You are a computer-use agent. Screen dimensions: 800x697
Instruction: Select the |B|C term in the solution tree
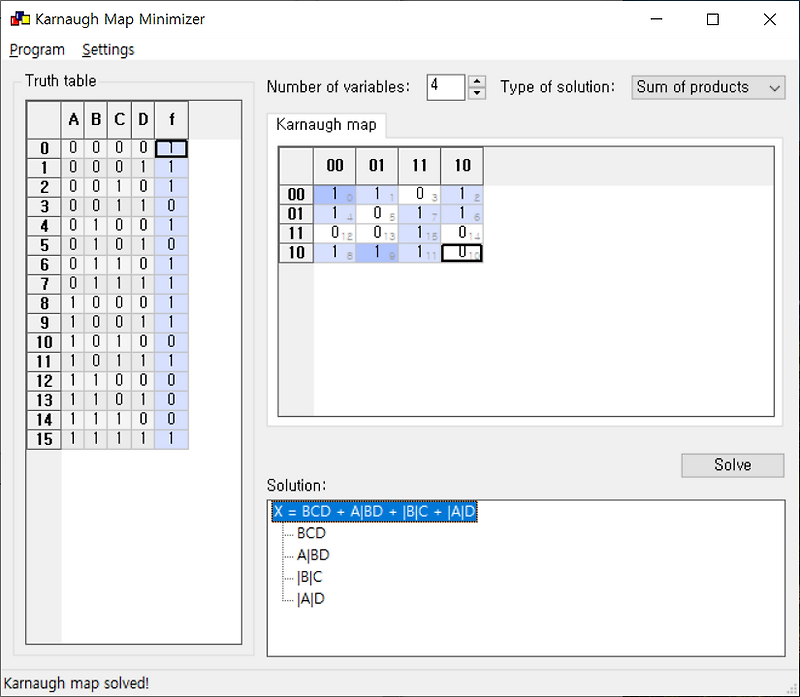(311, 577)
